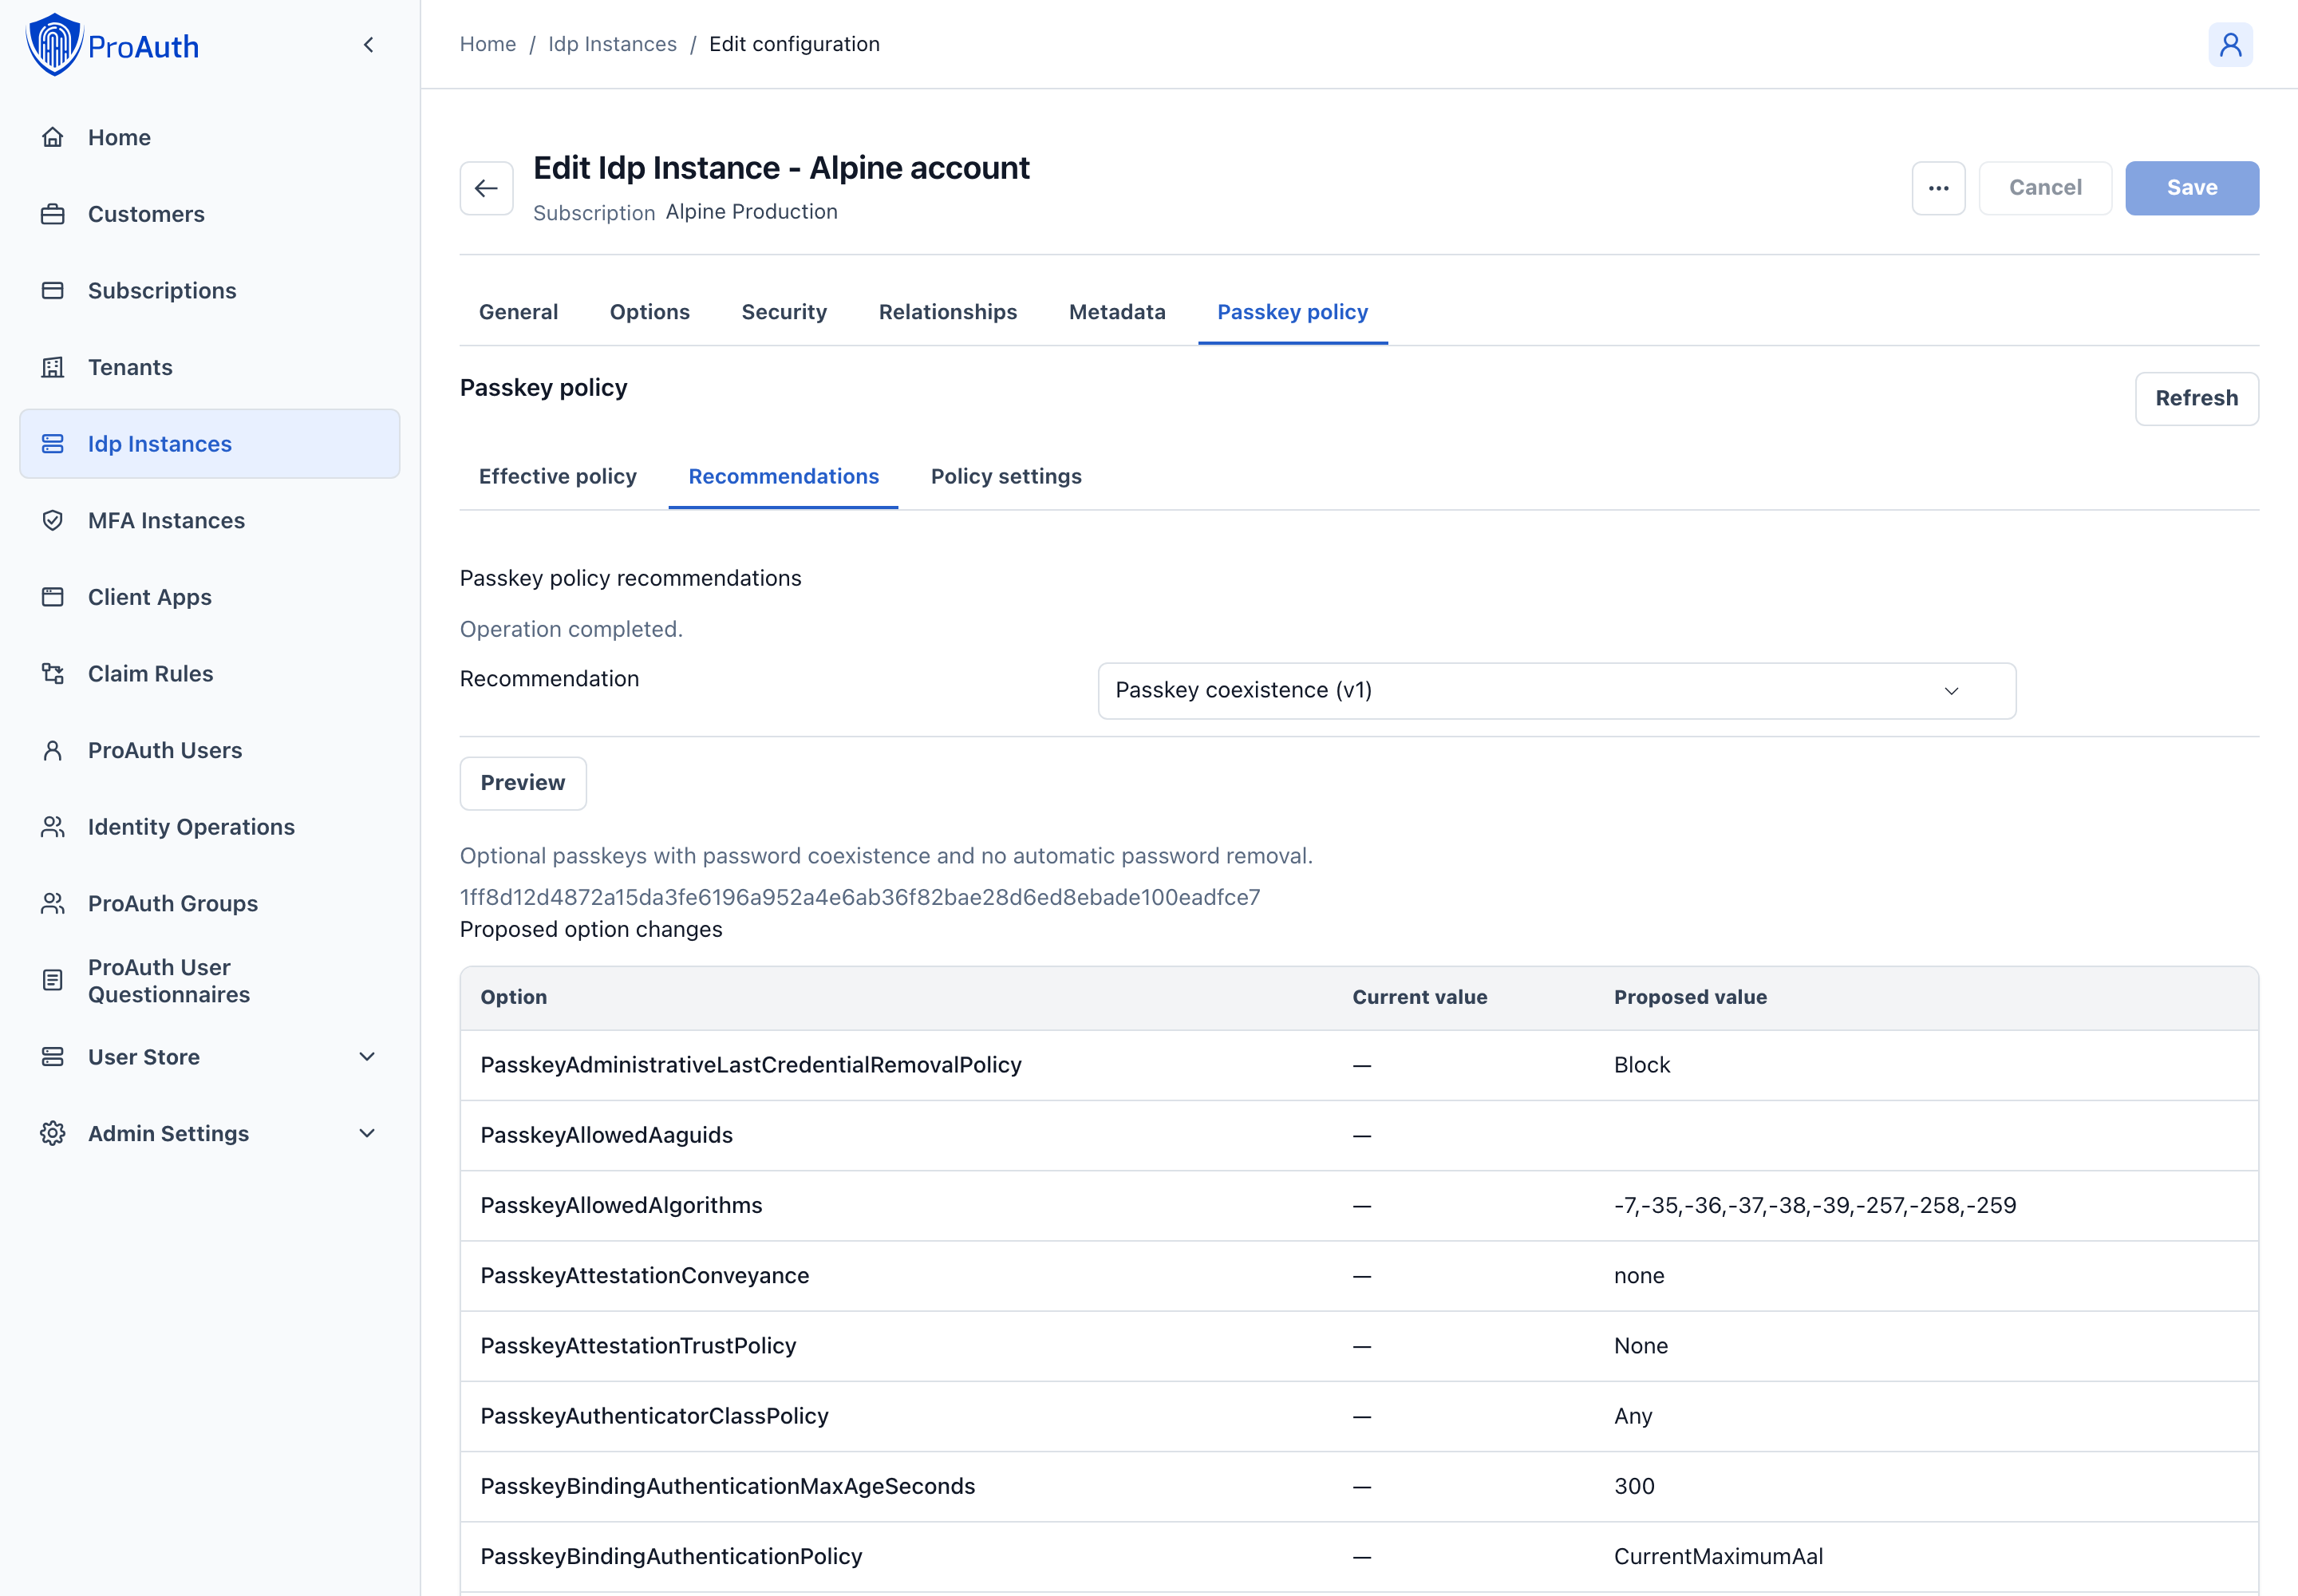Switch to the Relationships tab
Viewport: 2298px width, 1596px height.
[x=948, y=312]
